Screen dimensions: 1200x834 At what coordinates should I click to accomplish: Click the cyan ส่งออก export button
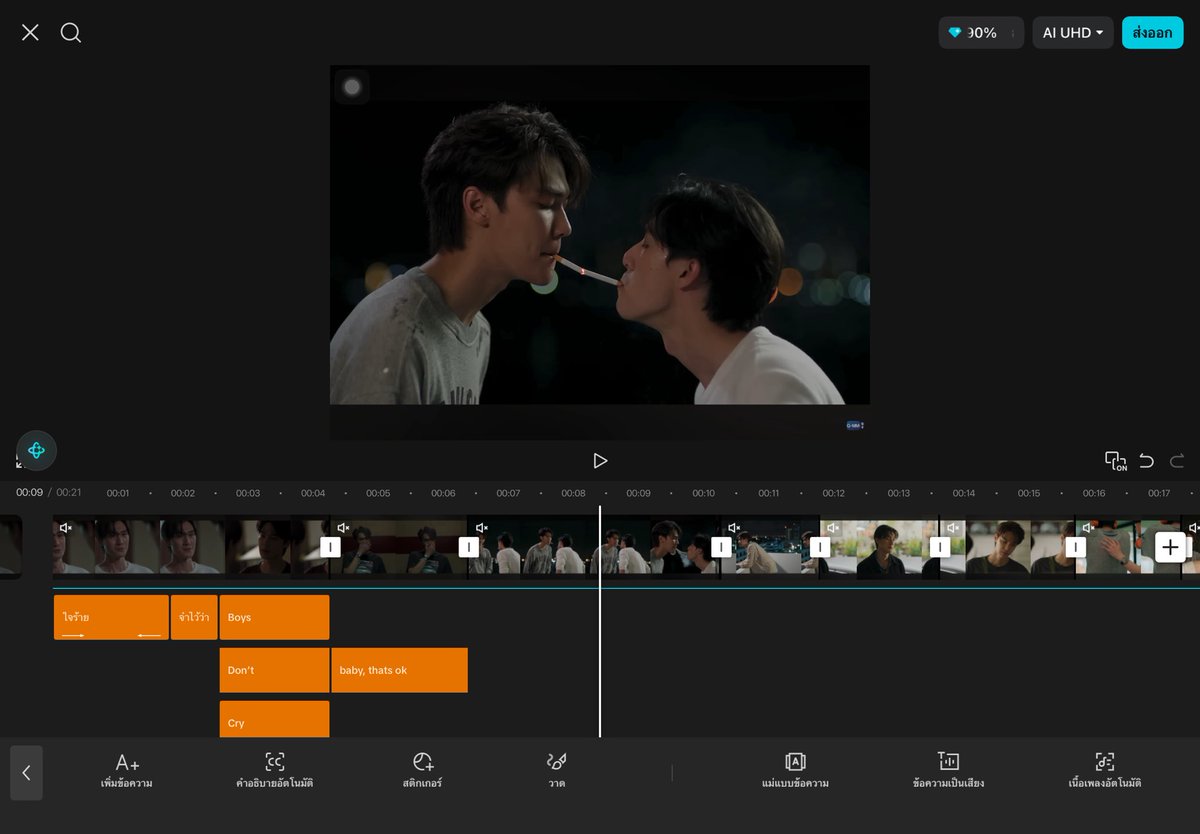coord(1152,33)
